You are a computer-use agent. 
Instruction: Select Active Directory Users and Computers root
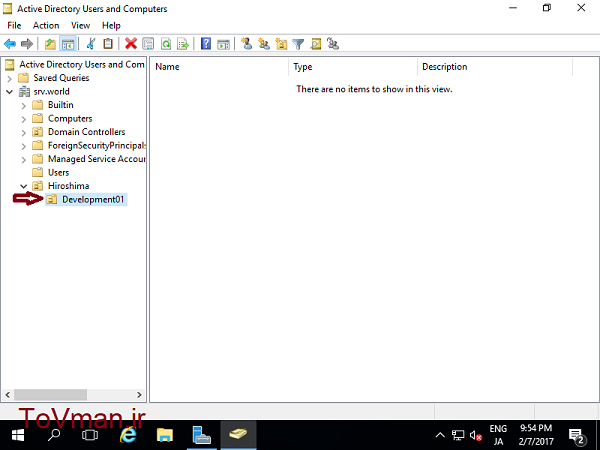coord(82,64)
